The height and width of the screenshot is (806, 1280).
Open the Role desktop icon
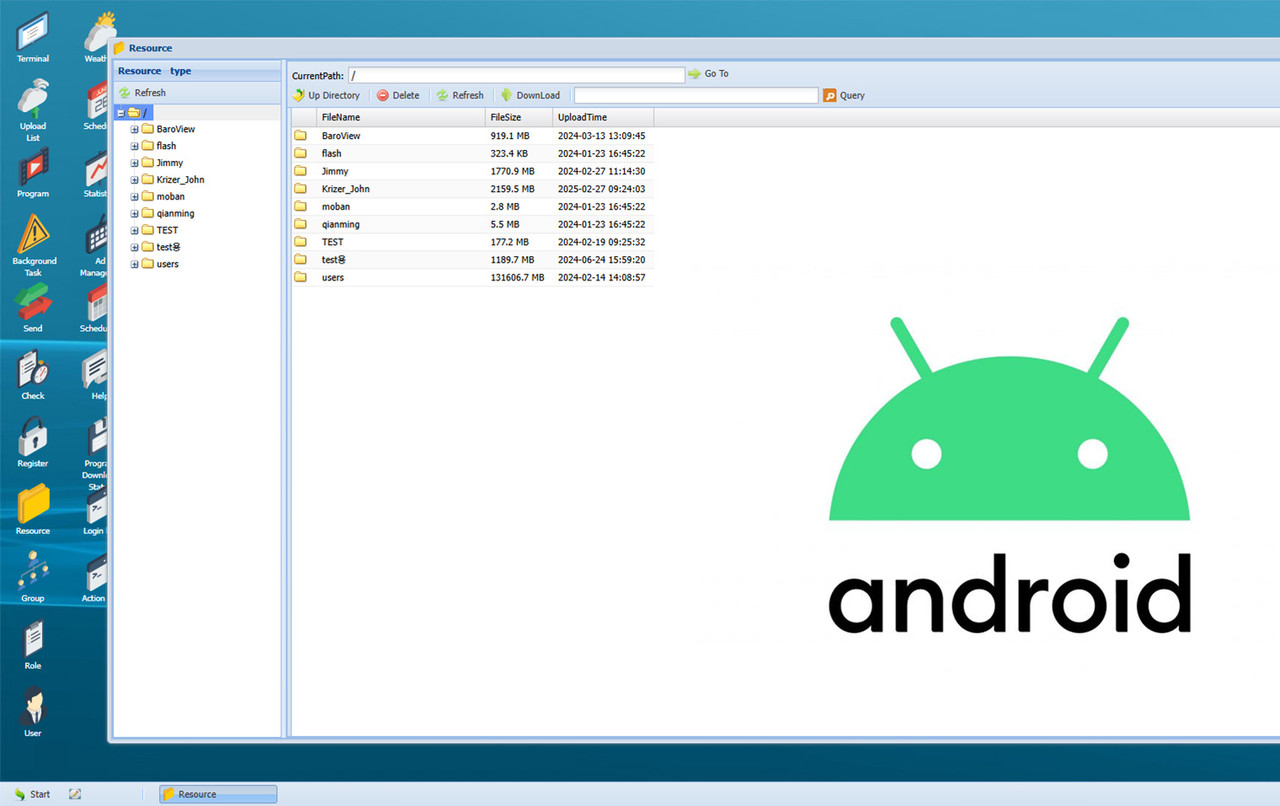33,644
